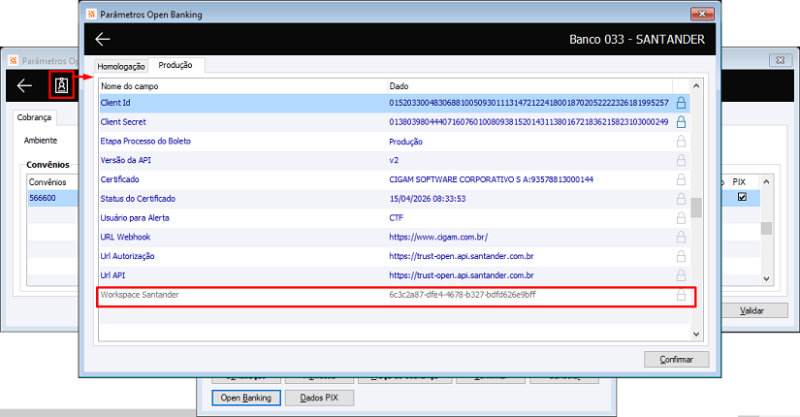Click the PIX column header in Convênios grid
The height and width of the screenshot is (417, 800).
coord(739,182)
